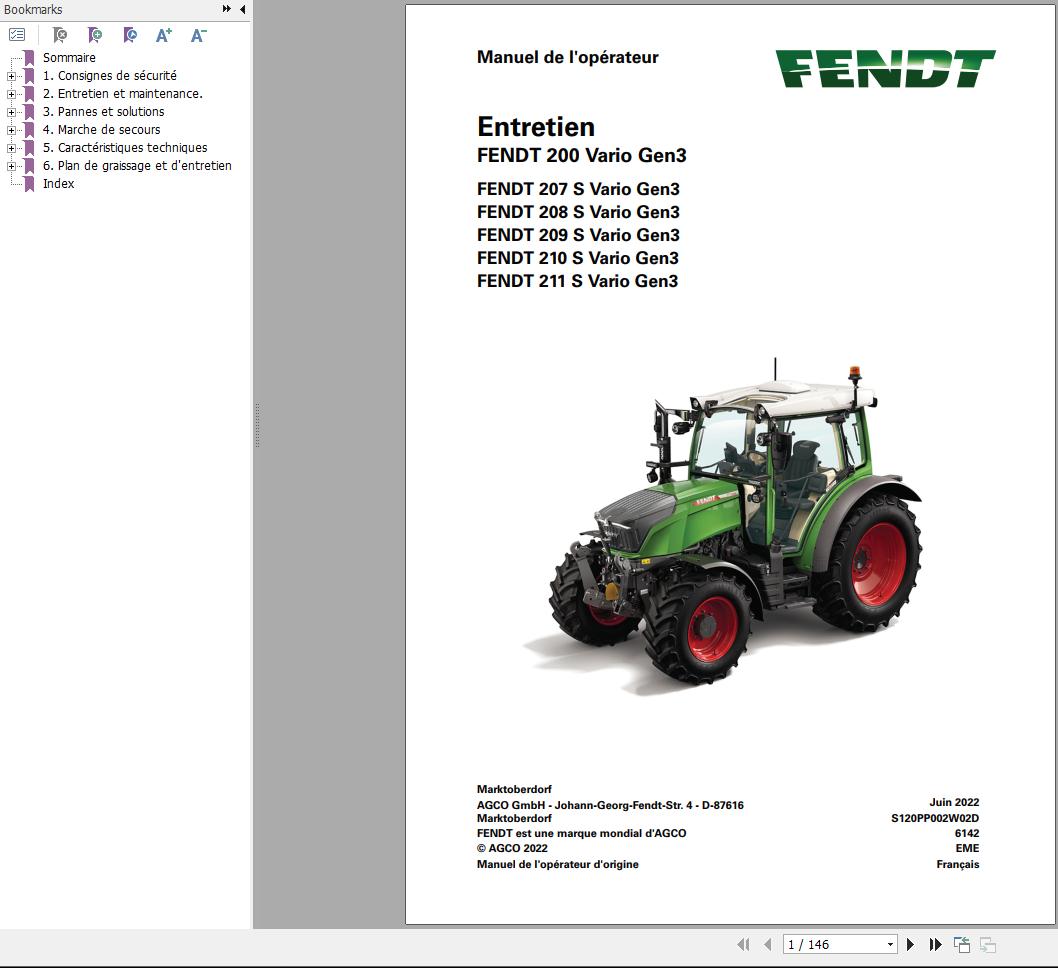Decrease bookmark font size with A-
This screenshot has width=1058, height=968.
[x=198, y=35]
